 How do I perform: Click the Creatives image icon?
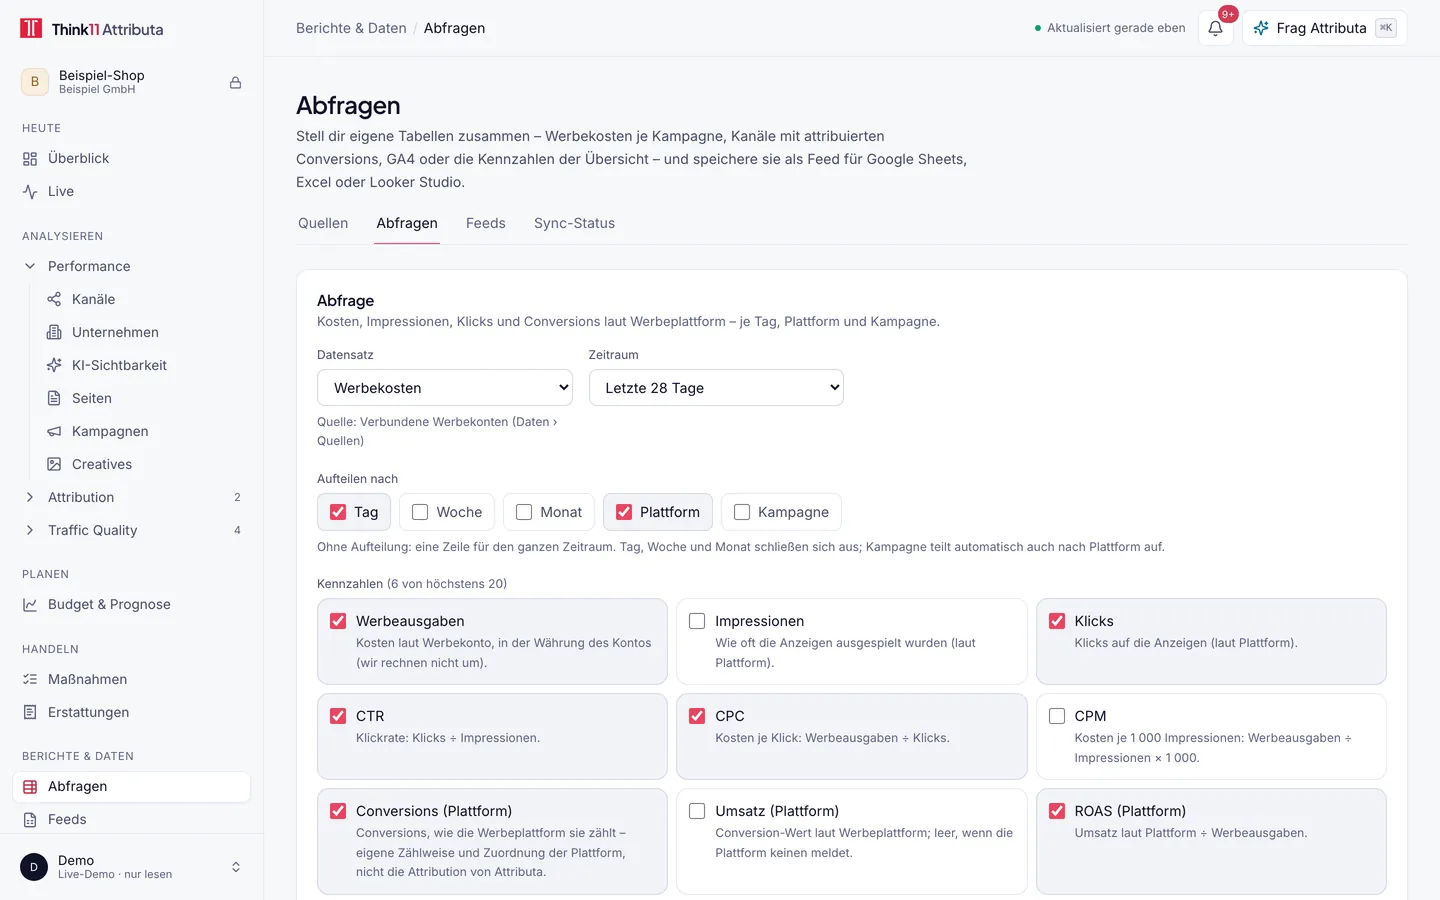54,464
